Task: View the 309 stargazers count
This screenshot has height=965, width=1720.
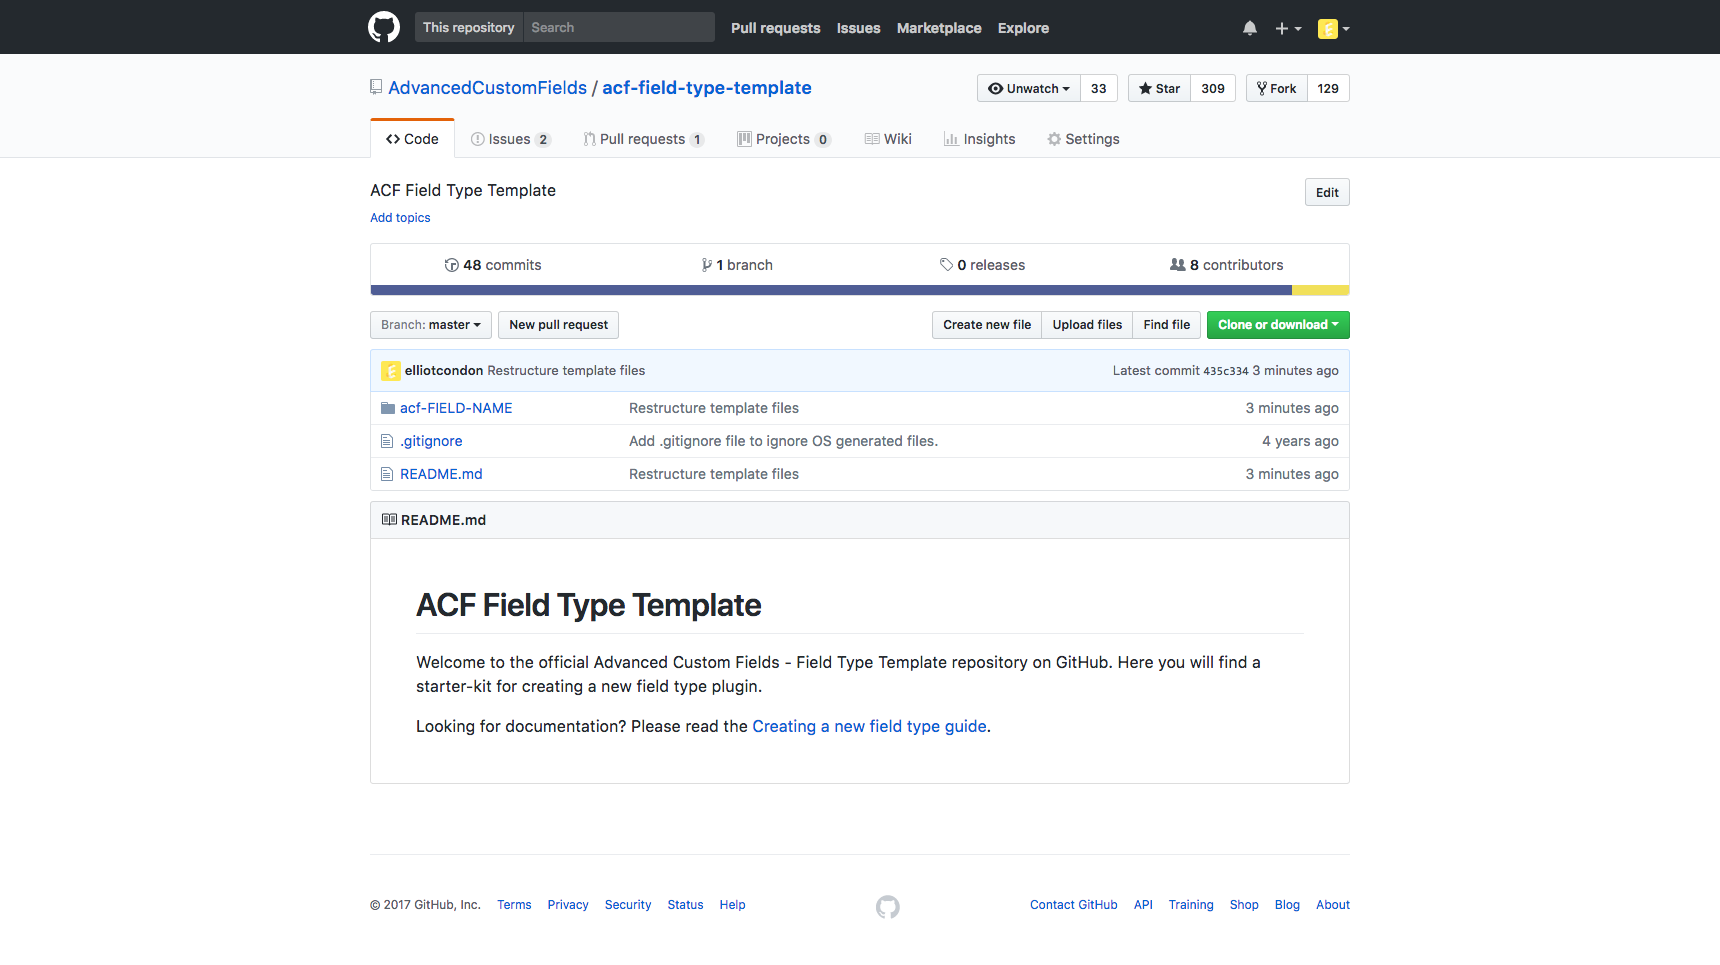Action: pyautogui.click(x=1213, y=88)
